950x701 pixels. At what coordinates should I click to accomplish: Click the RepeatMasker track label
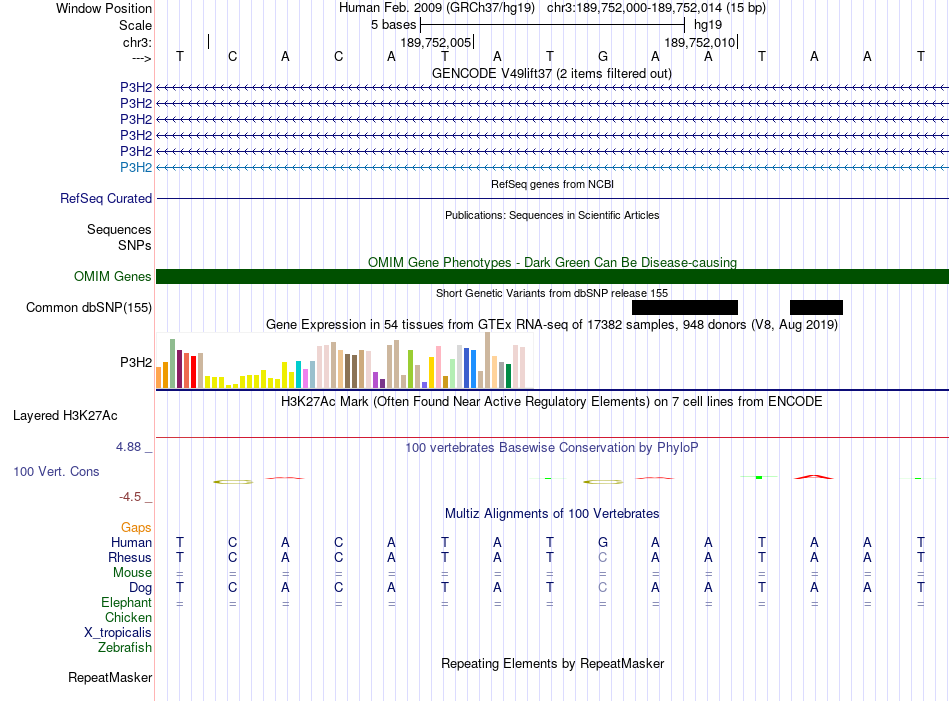pyautogui.click(x=110, y=677)
